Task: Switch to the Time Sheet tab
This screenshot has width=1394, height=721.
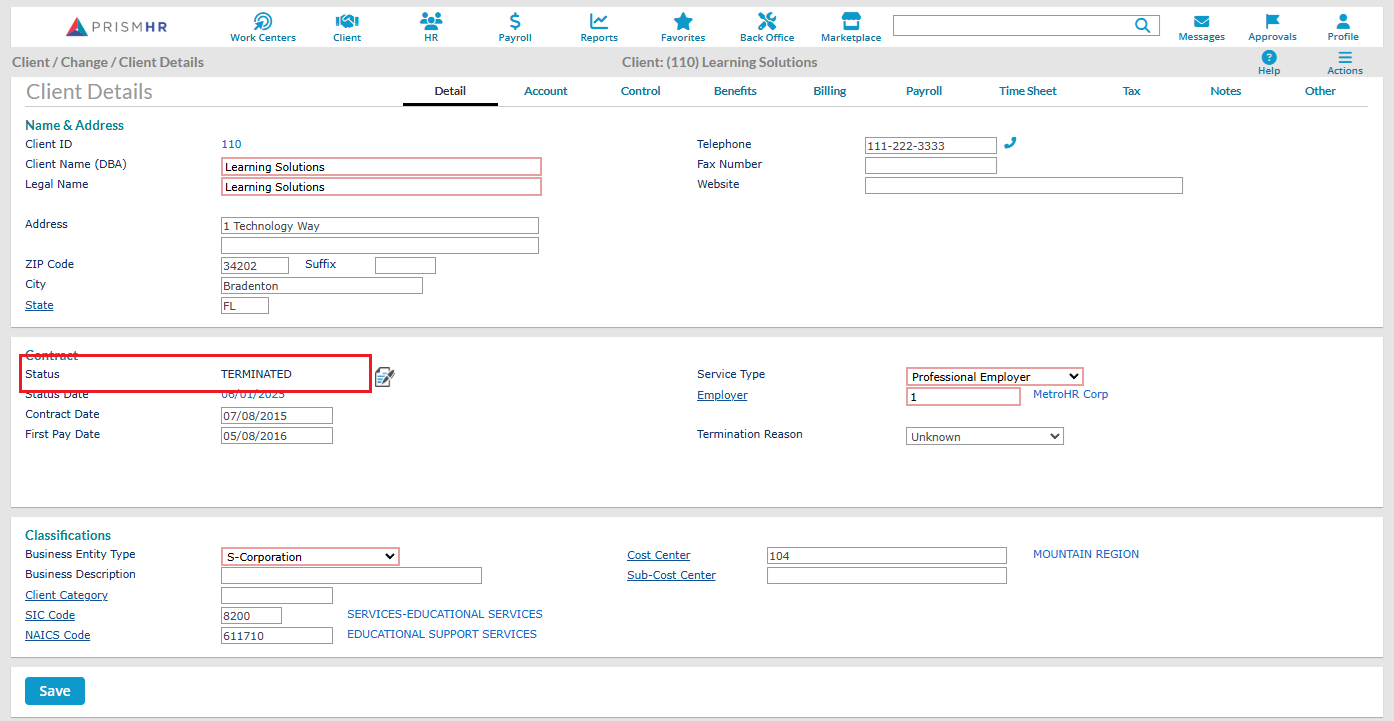Action: 1027,91
